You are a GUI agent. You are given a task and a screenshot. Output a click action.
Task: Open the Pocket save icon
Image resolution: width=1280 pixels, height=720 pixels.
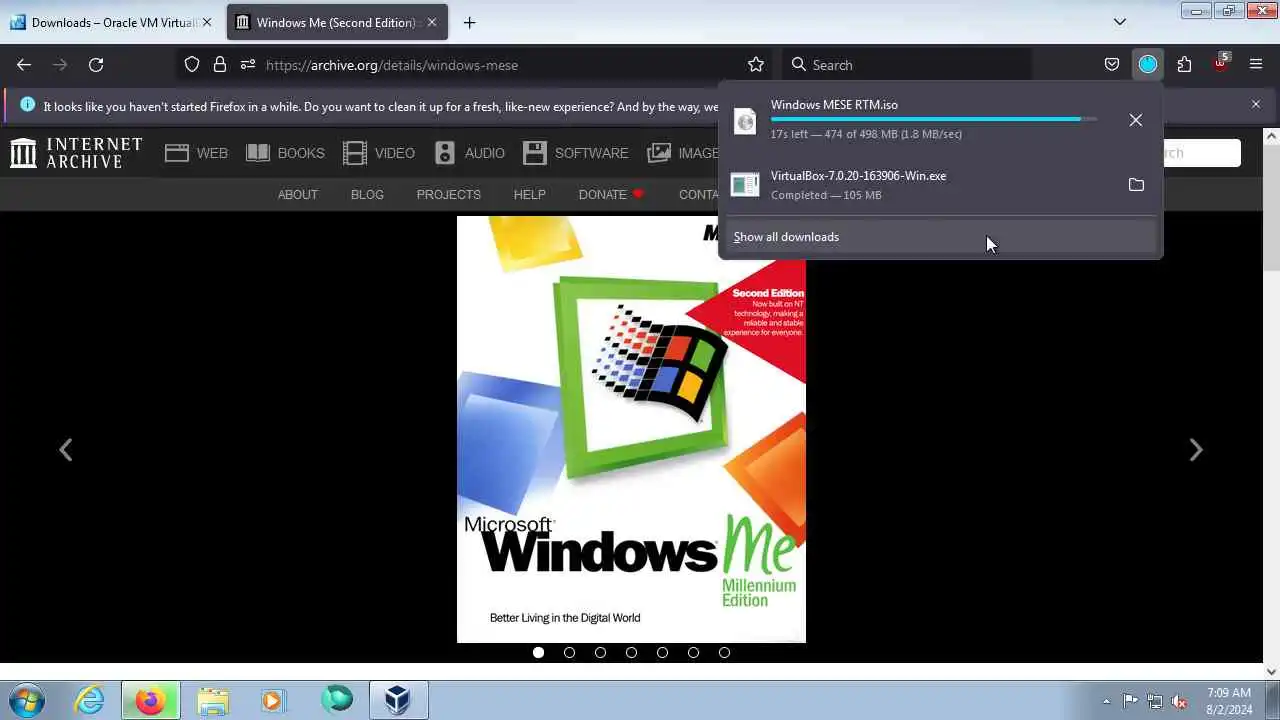coord(1112,64)
